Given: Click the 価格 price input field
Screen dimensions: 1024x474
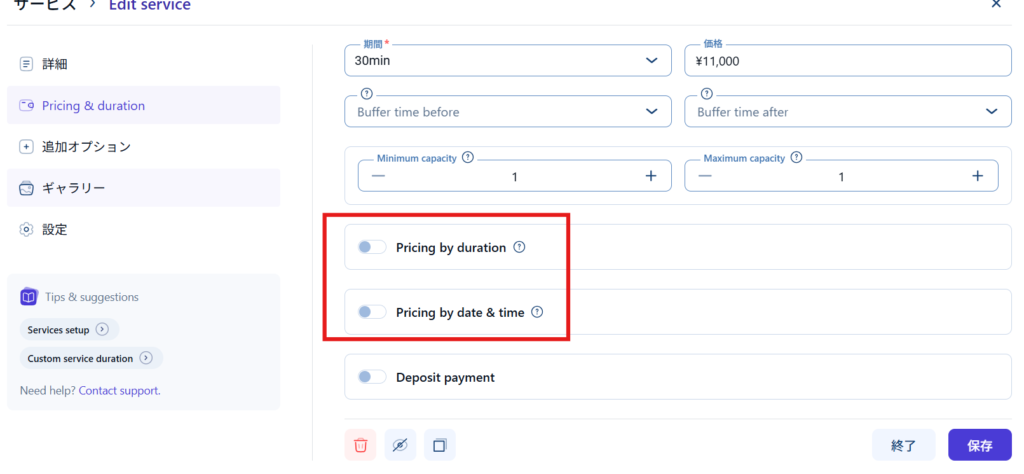Looking at the screenshot, I should pos(847,61).
